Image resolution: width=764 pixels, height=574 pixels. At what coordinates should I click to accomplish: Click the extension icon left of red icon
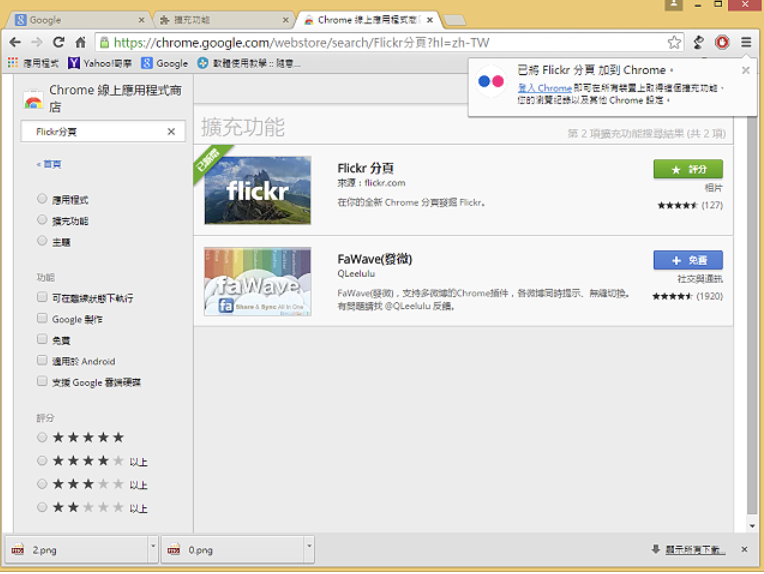[x=699, y=42]
